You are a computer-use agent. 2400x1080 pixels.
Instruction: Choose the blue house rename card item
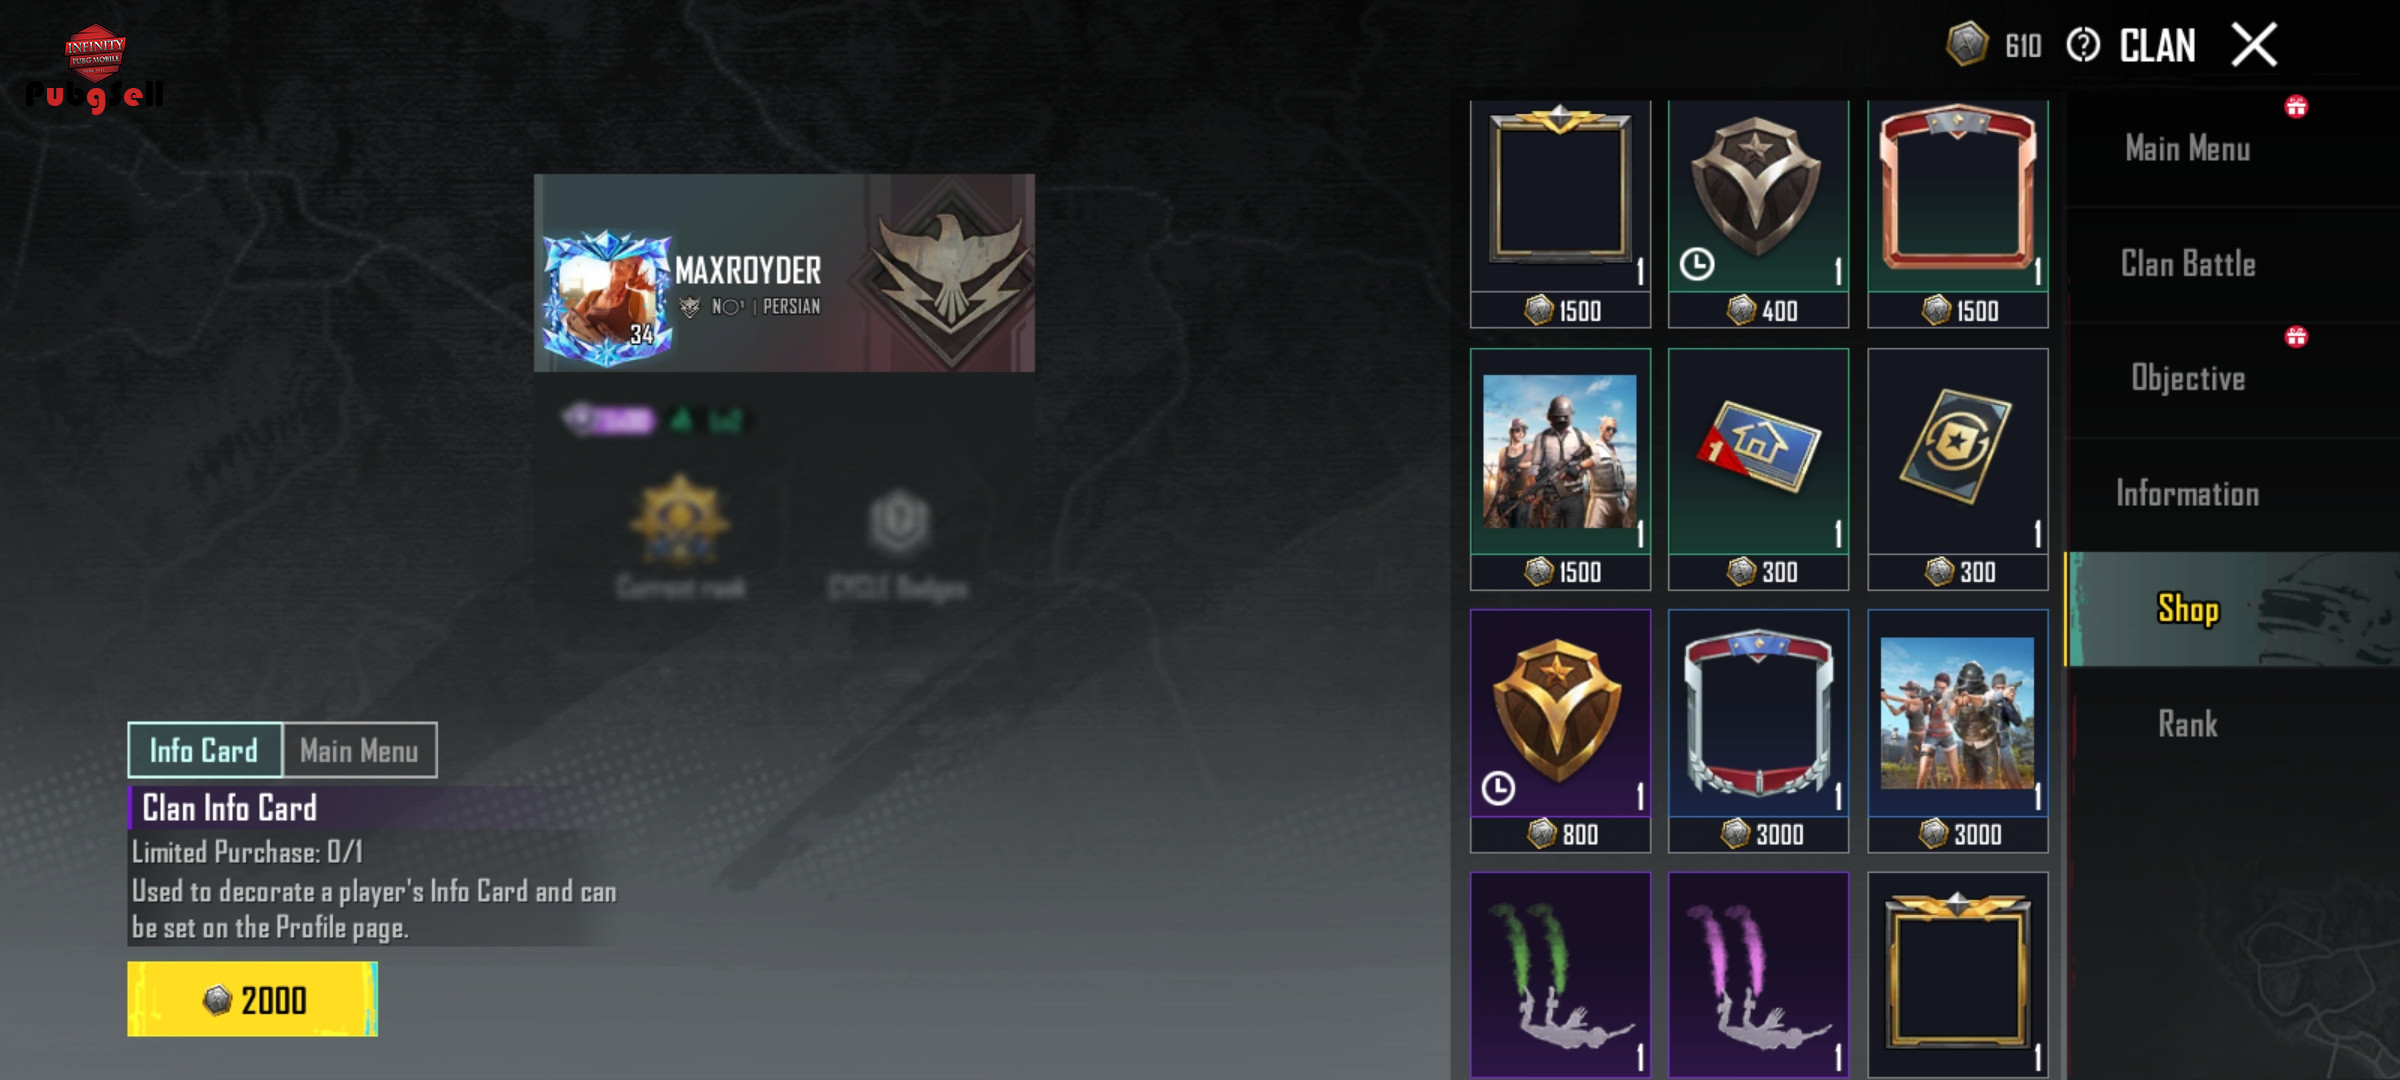click(x=1758, y=469)
